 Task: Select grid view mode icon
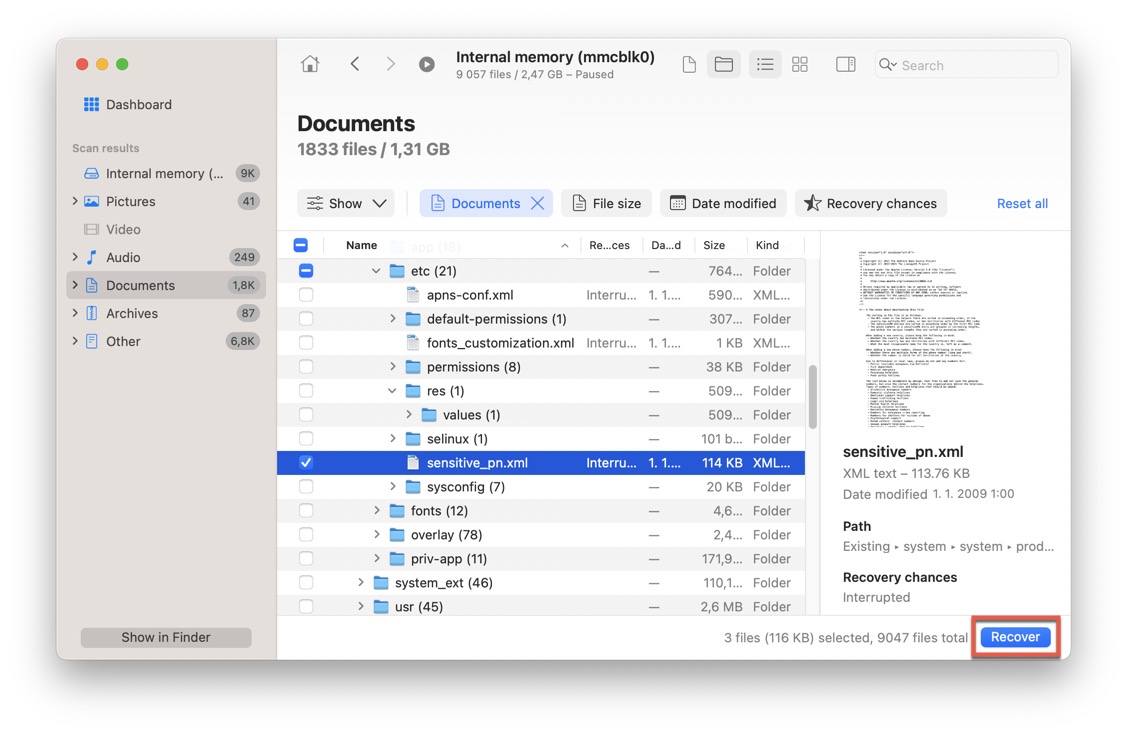click(800, 65)
